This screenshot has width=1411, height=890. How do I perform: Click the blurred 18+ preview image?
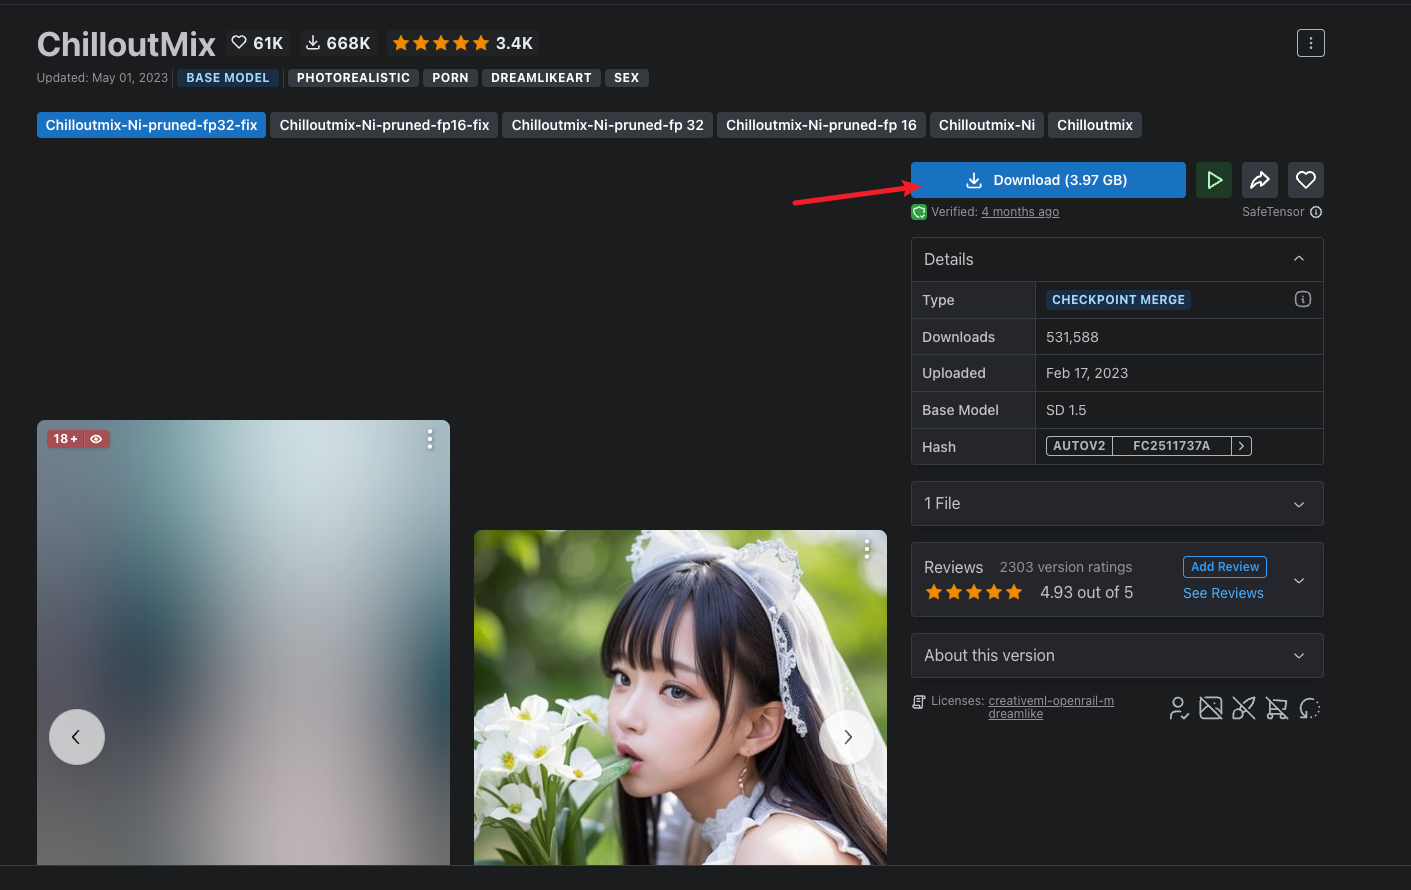pyautogui.click(x=243, y=642)
